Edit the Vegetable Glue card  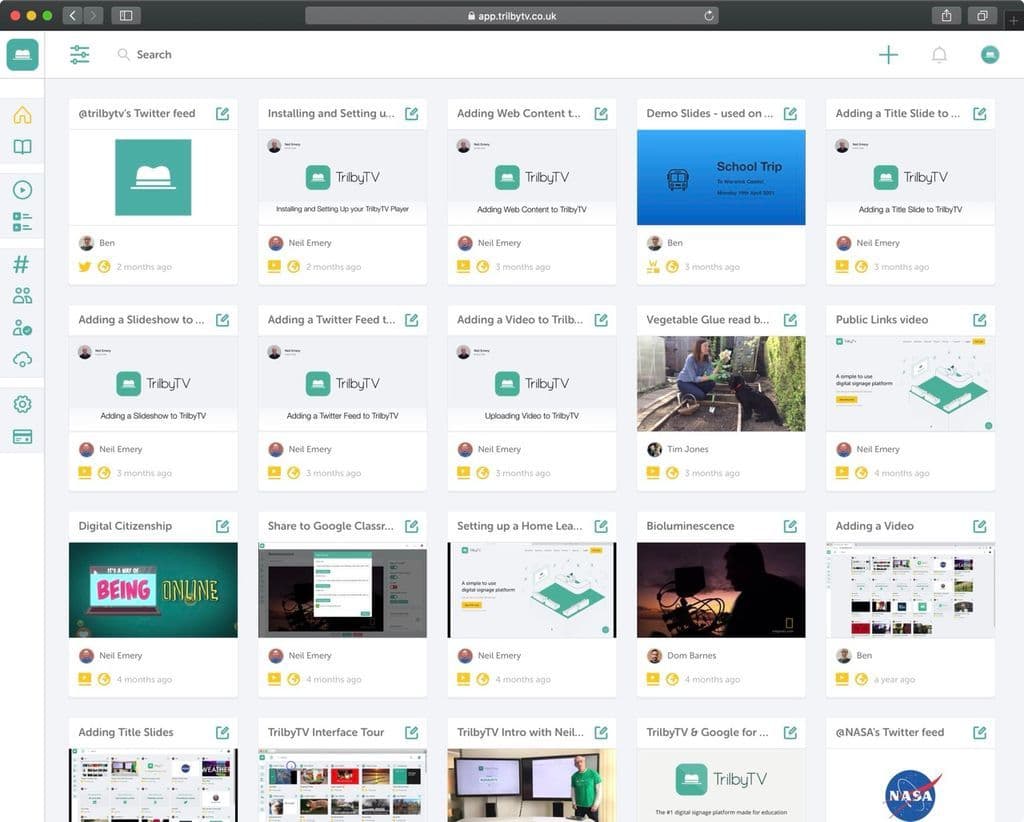point(790,320)
